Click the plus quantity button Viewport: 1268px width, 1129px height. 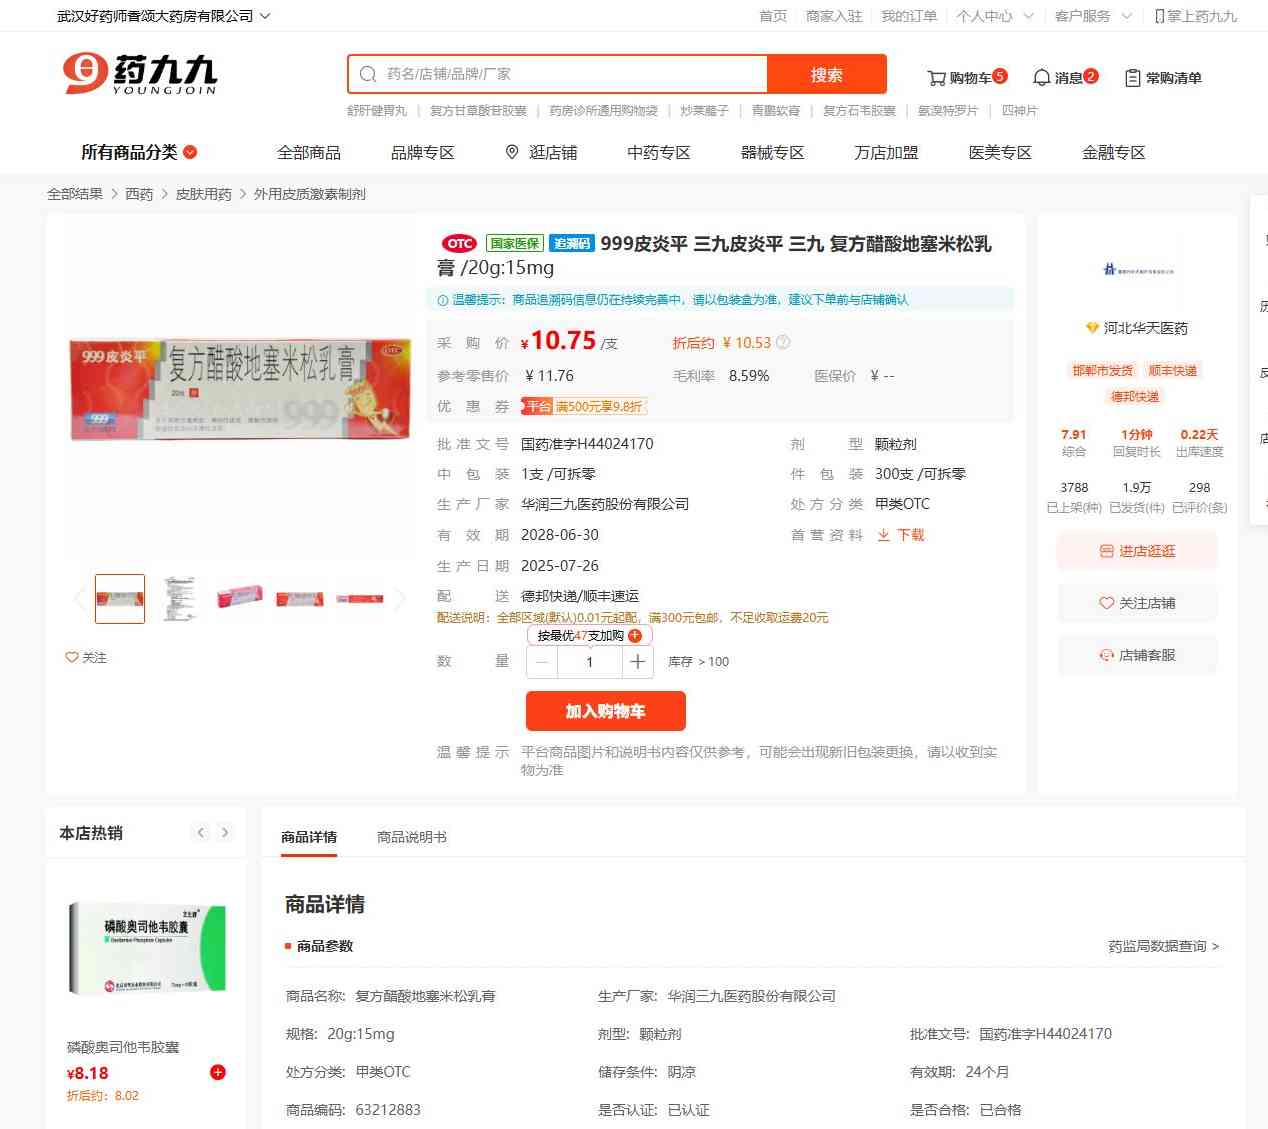637,662
